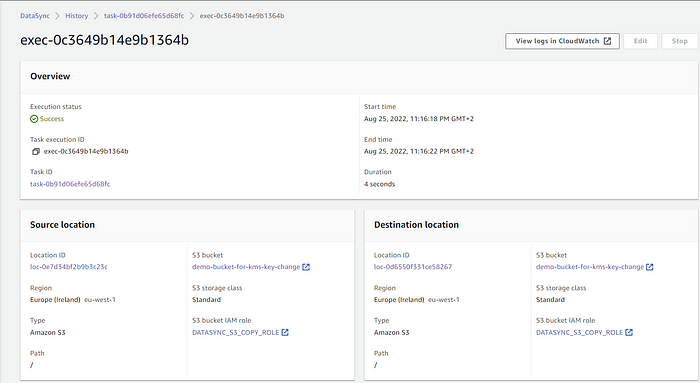The image size is (700, 383).
Task: Copy the task execution ID with the copy icon
Action: (36, 151)
